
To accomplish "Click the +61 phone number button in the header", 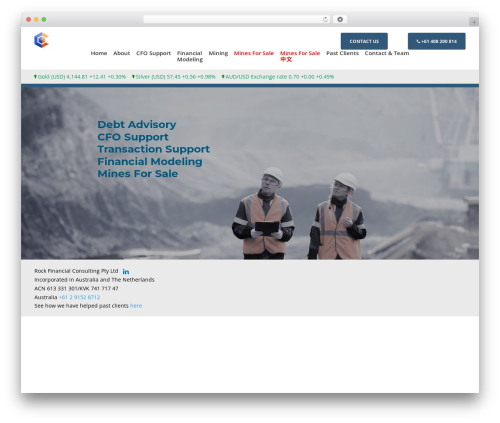I will 437,41.
